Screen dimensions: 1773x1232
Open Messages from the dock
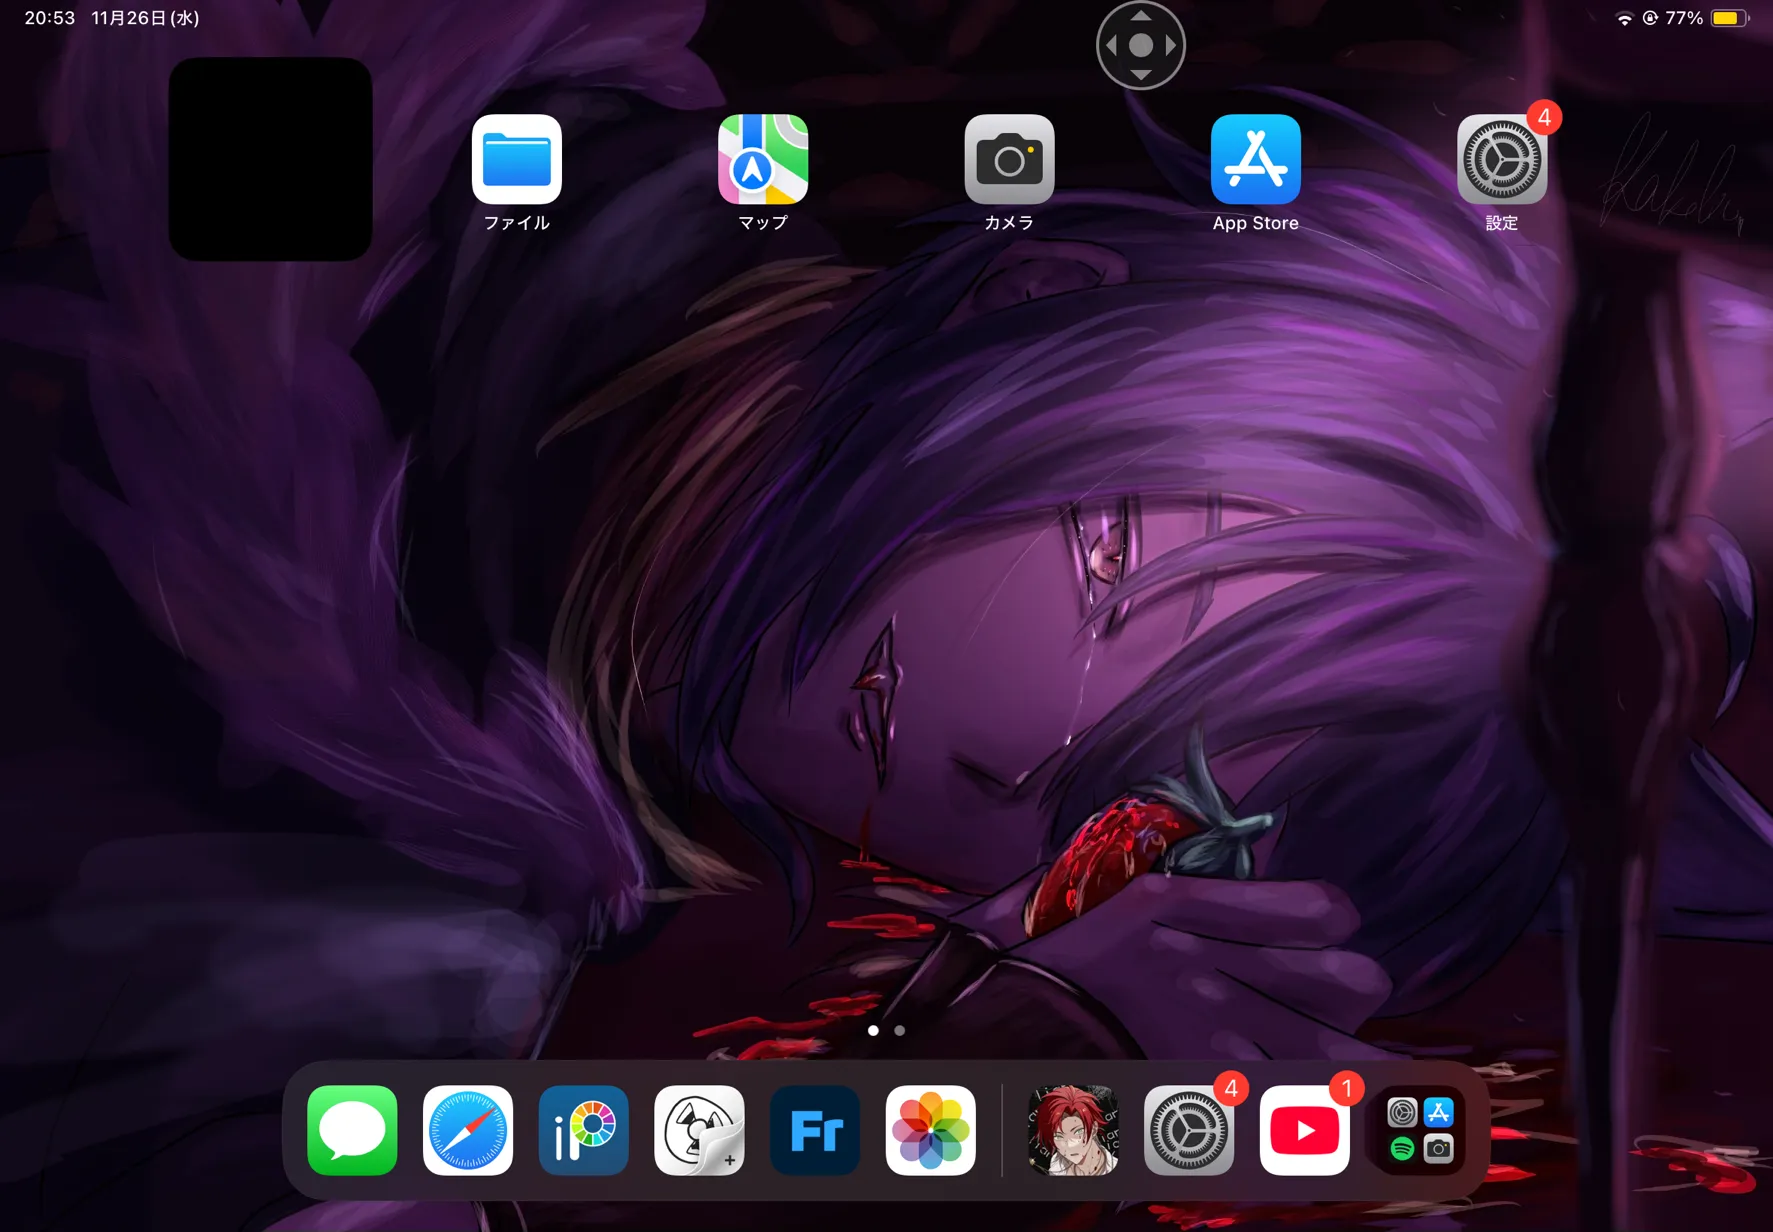point(352,1130)
